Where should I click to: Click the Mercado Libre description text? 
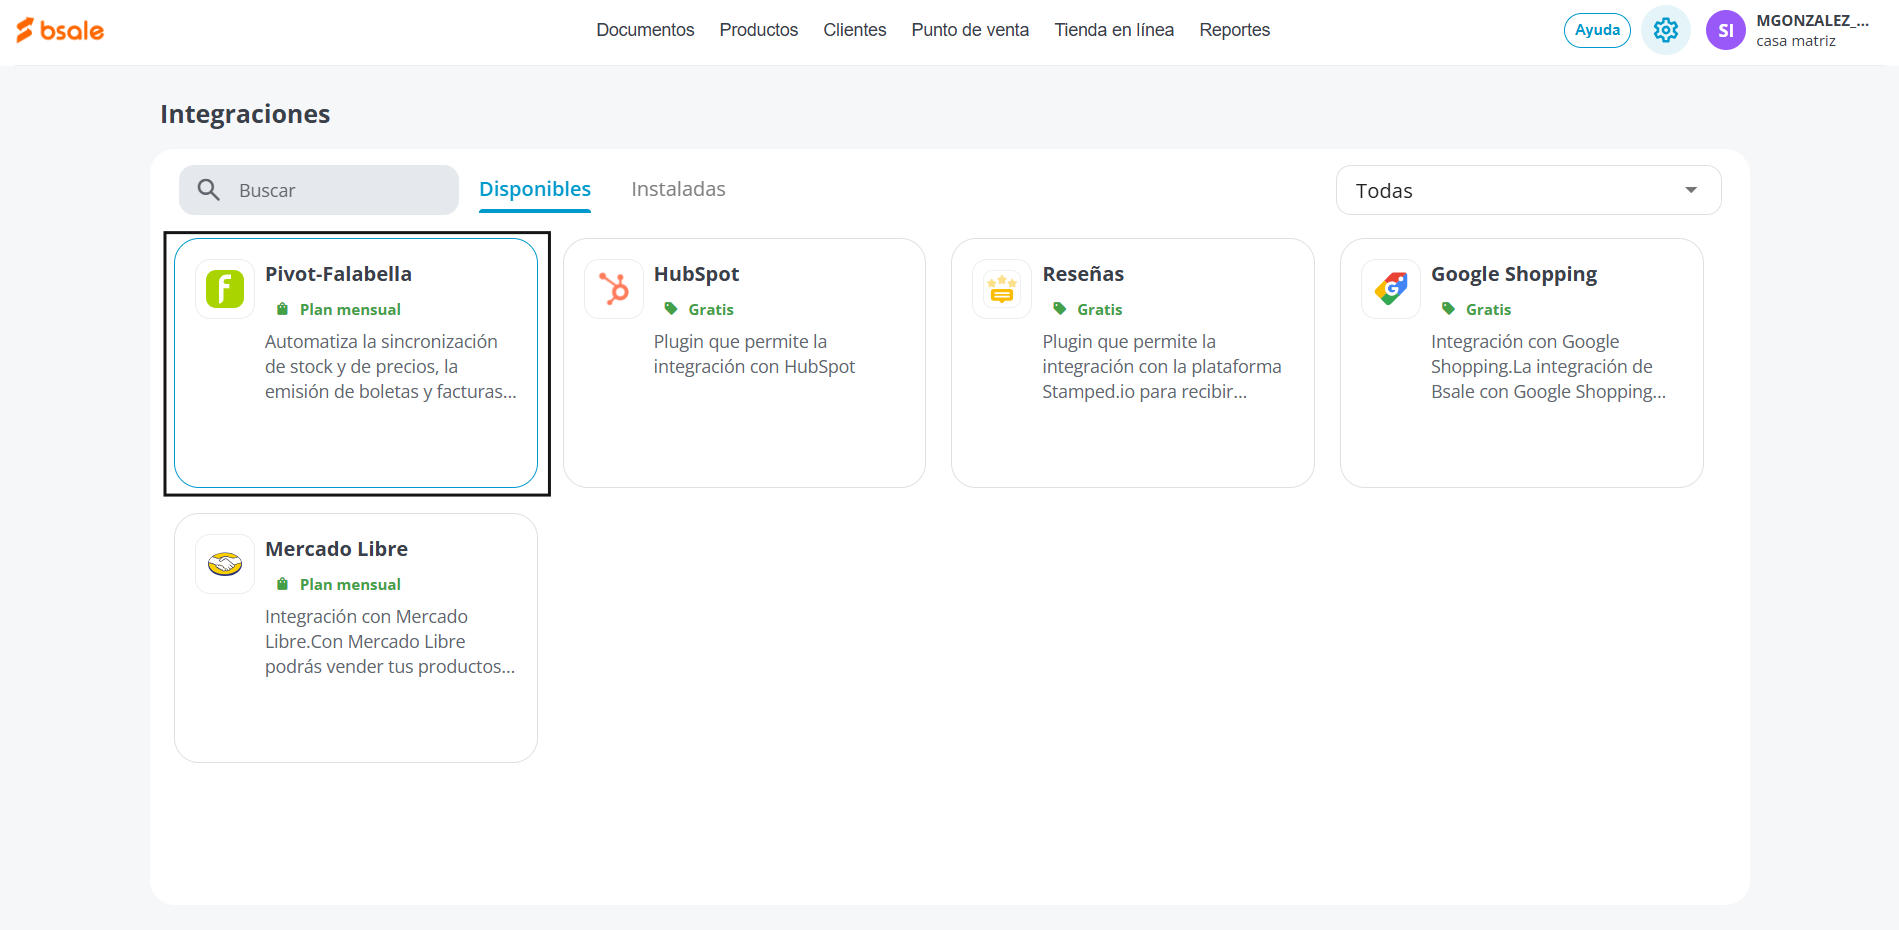coord(390,642)
